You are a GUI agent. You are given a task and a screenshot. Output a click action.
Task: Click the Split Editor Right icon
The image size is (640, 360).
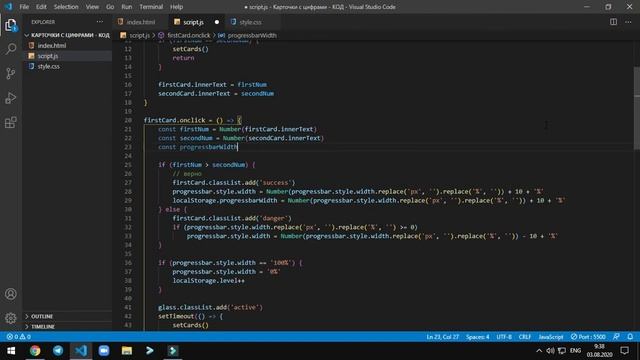click(613, 22)
